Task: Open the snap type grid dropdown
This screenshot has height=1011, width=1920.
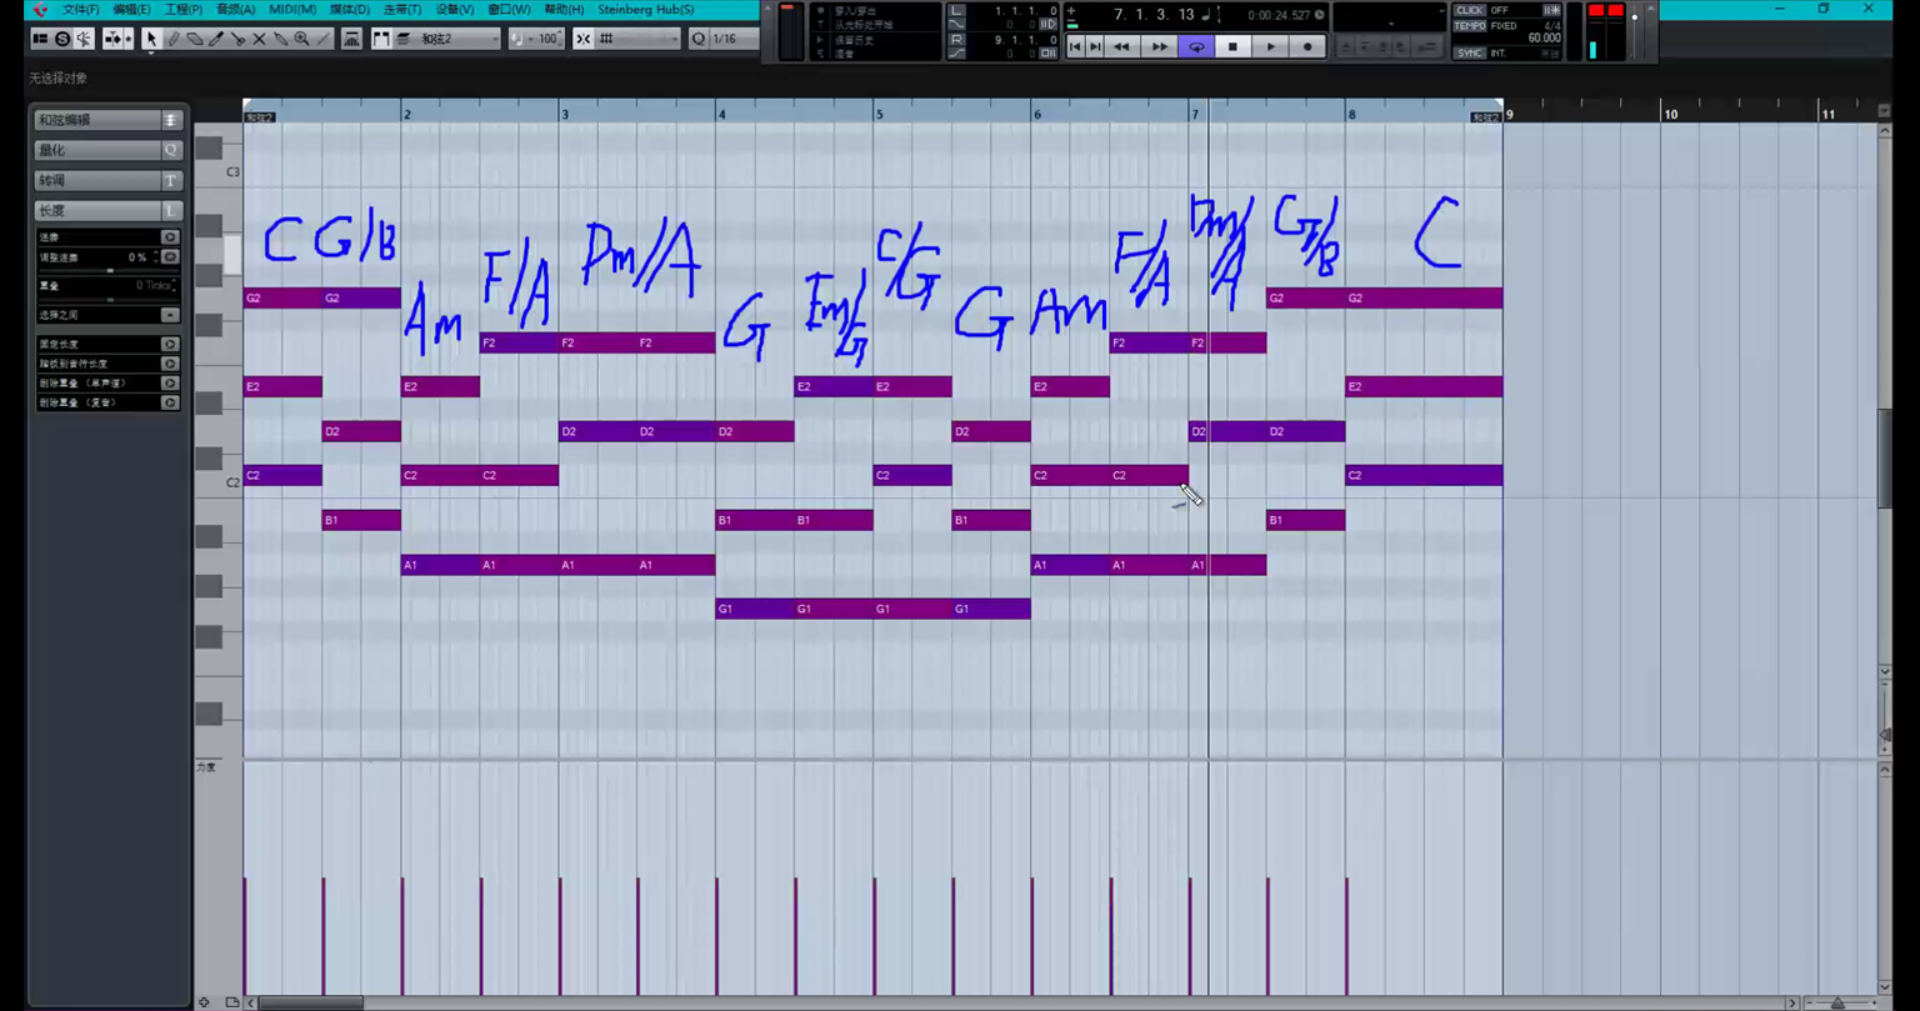Action: [638, 39]
